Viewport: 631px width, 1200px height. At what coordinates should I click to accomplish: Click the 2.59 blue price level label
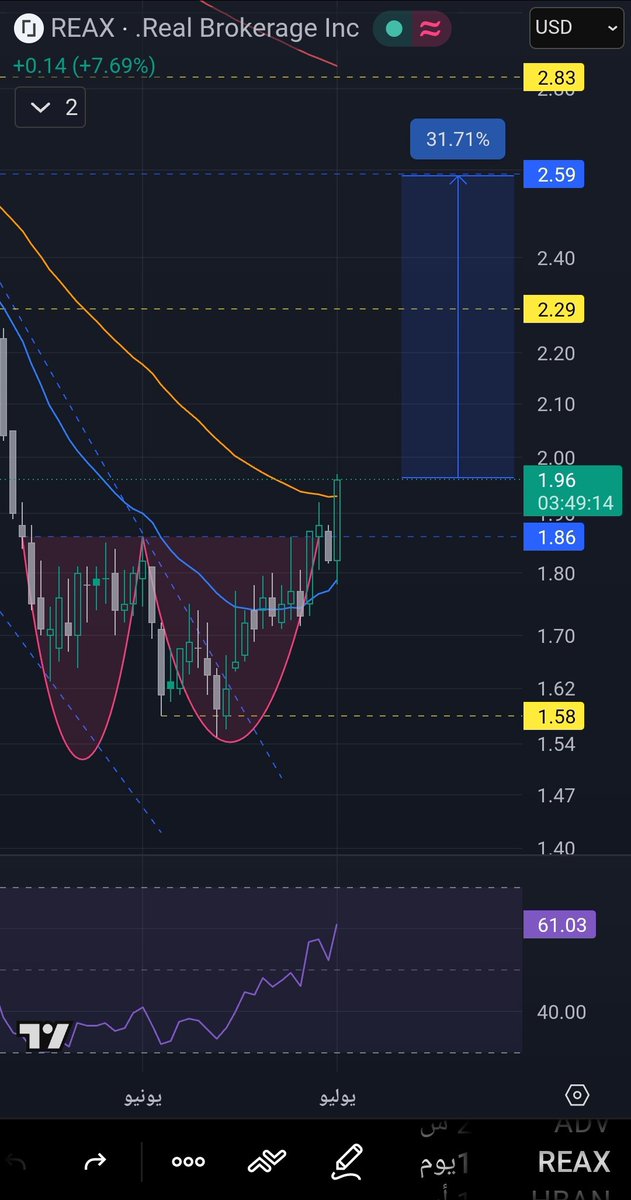pyautogui.click(x=553, y=175)
